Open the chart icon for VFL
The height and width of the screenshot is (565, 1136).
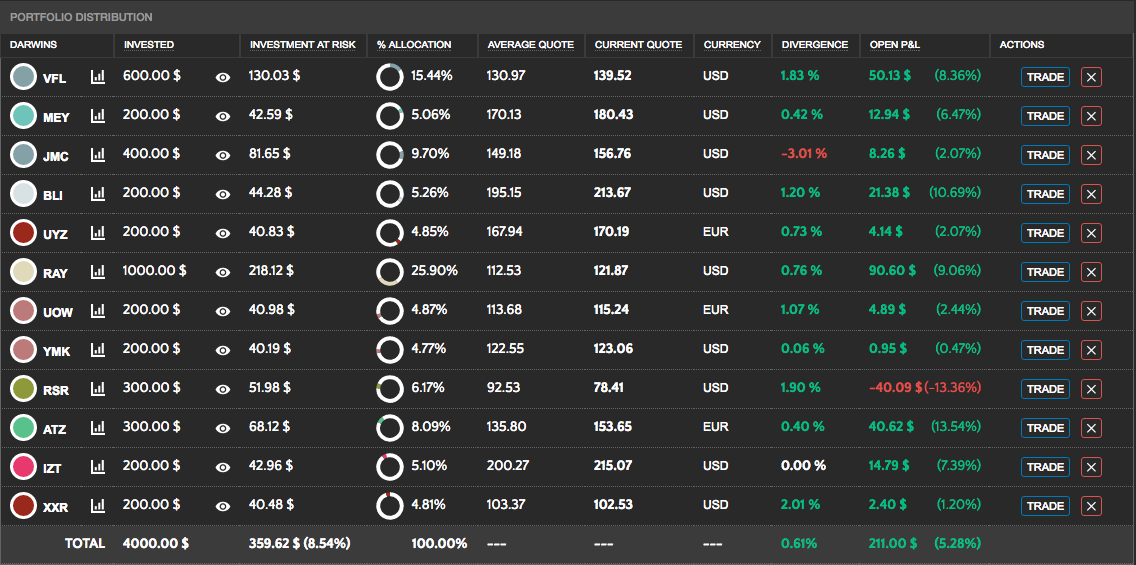click(98, 76)
